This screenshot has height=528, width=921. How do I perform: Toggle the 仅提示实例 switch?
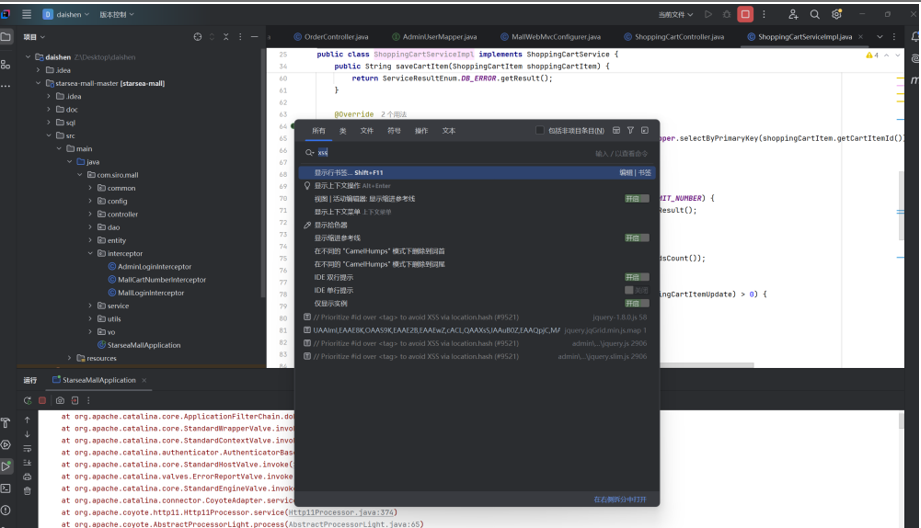636,303
